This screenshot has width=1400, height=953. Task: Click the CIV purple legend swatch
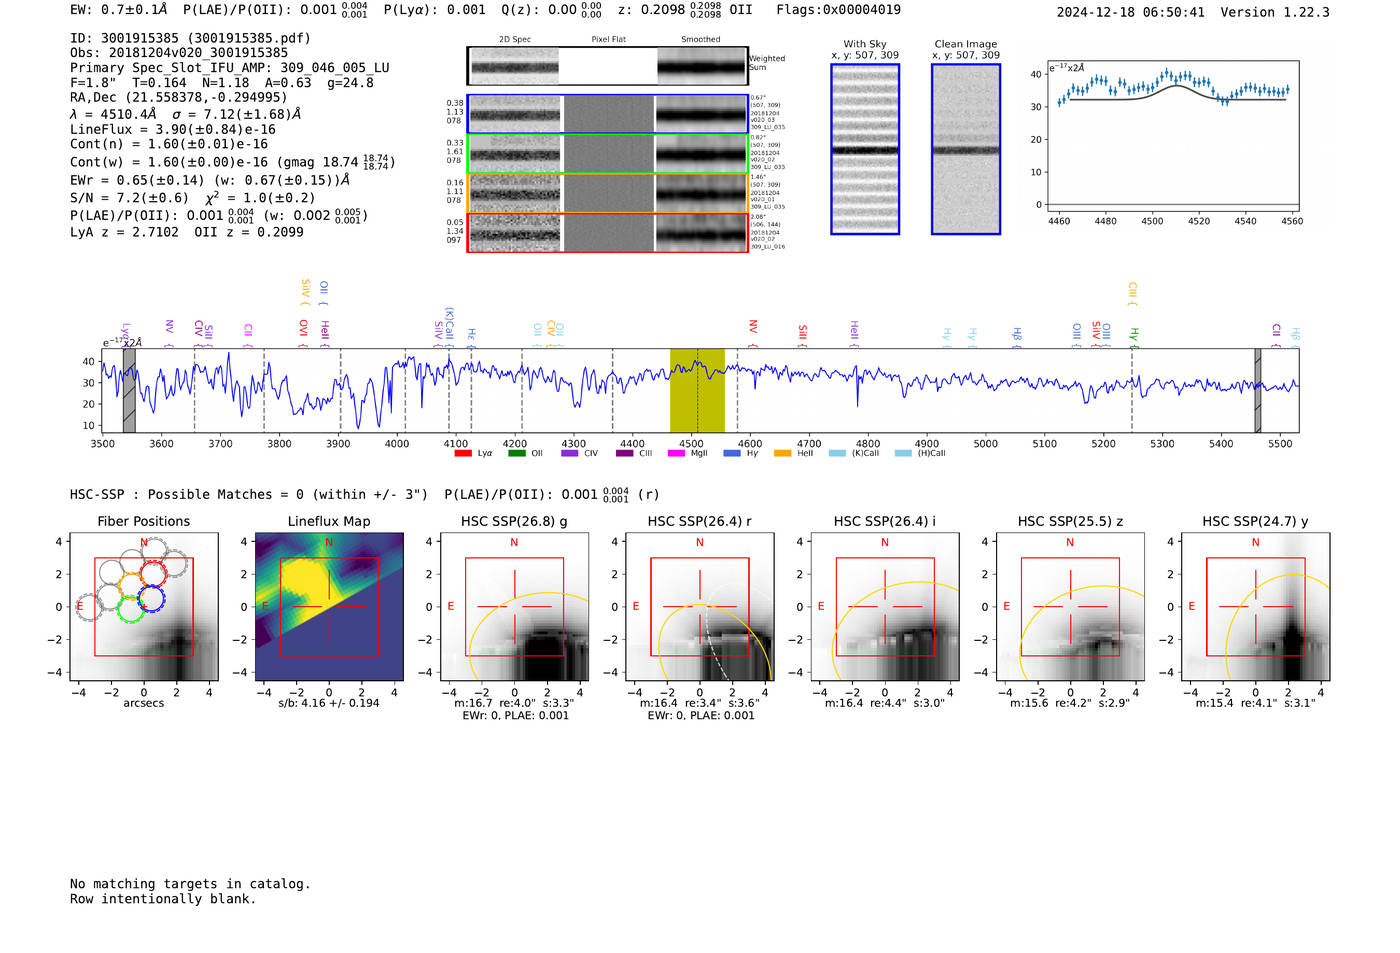pyautogui.click(x=570, y=453)
